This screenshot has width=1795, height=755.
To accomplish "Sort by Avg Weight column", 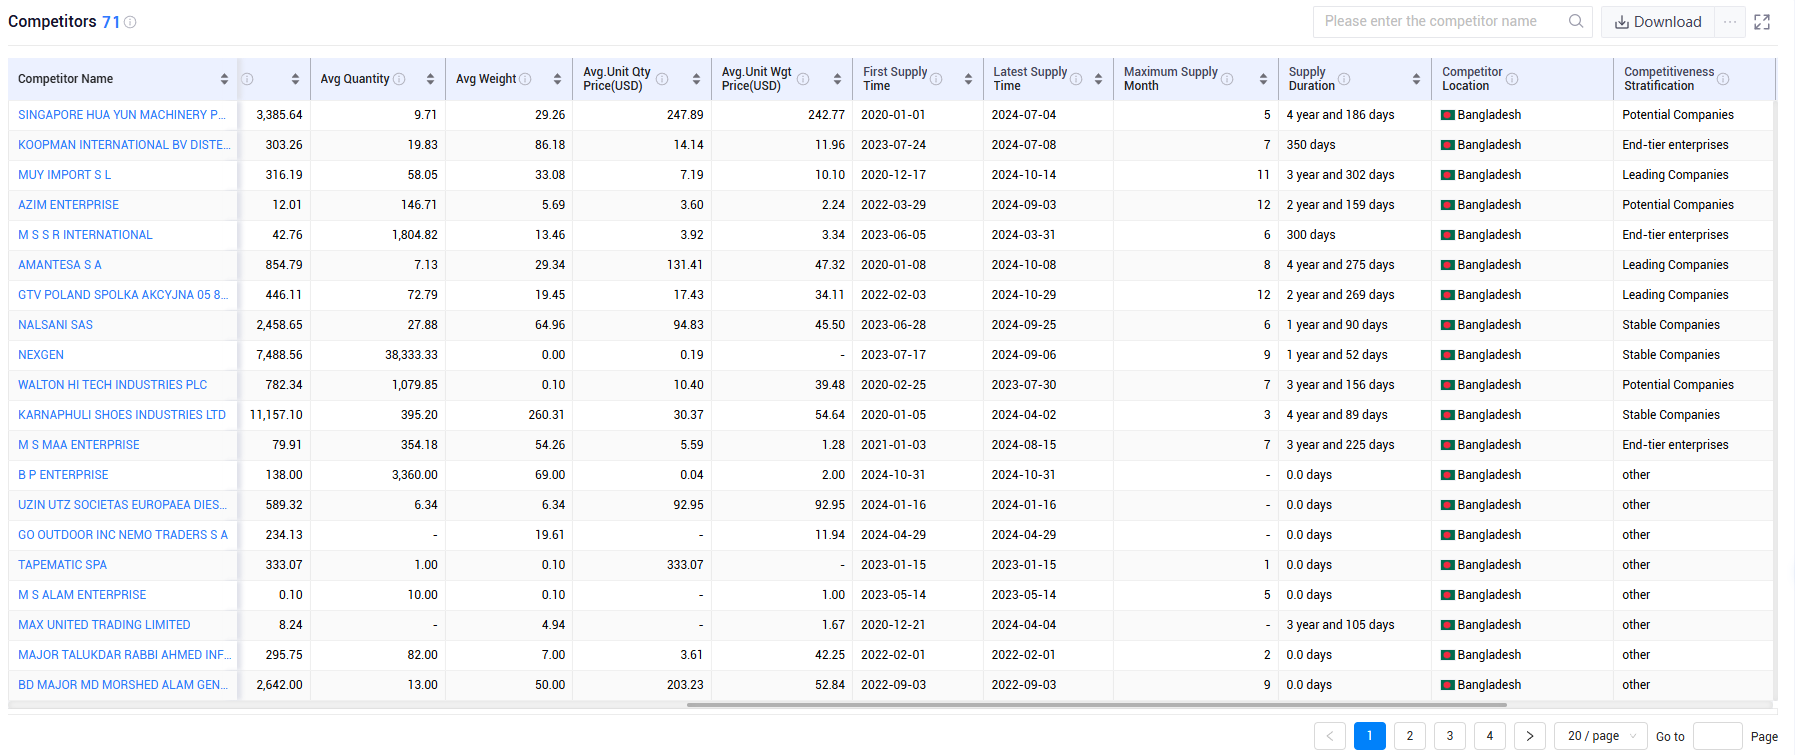I will click(557, 79).
